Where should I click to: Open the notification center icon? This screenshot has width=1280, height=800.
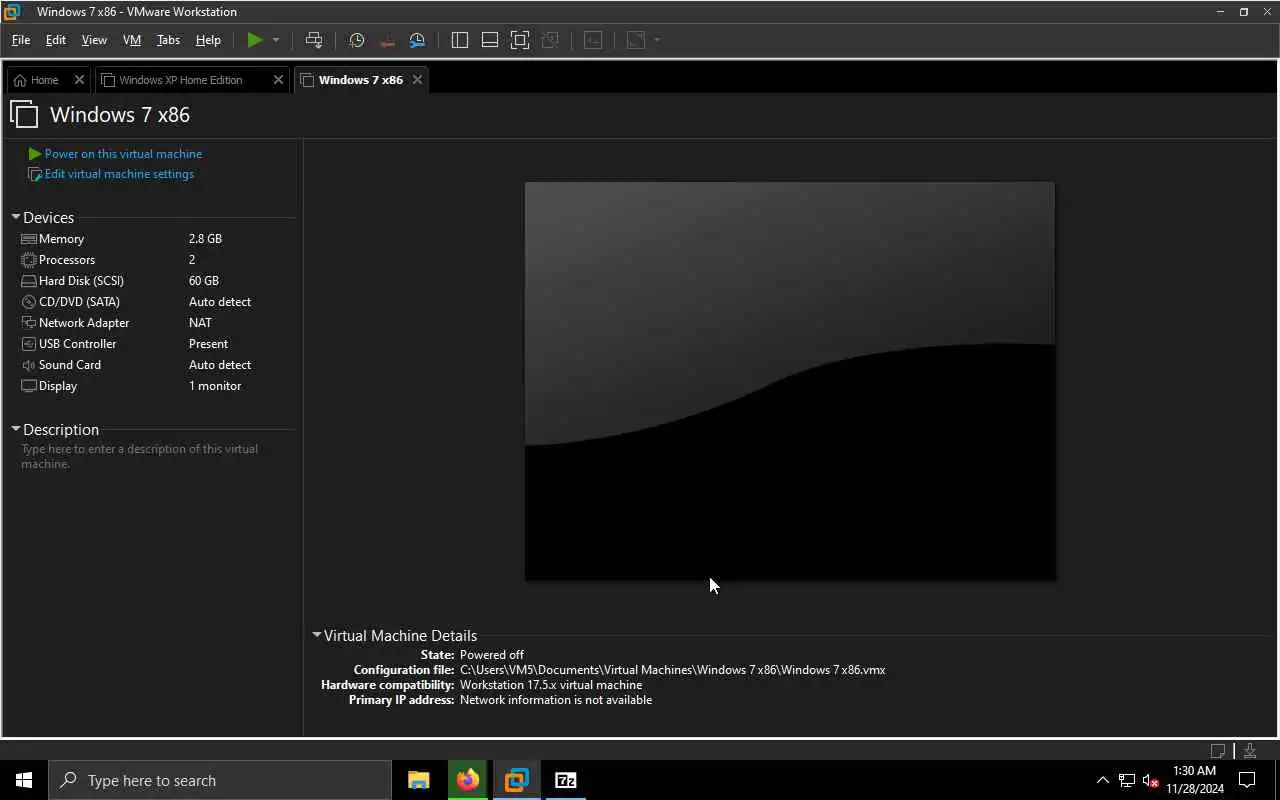click(1247, 780)
